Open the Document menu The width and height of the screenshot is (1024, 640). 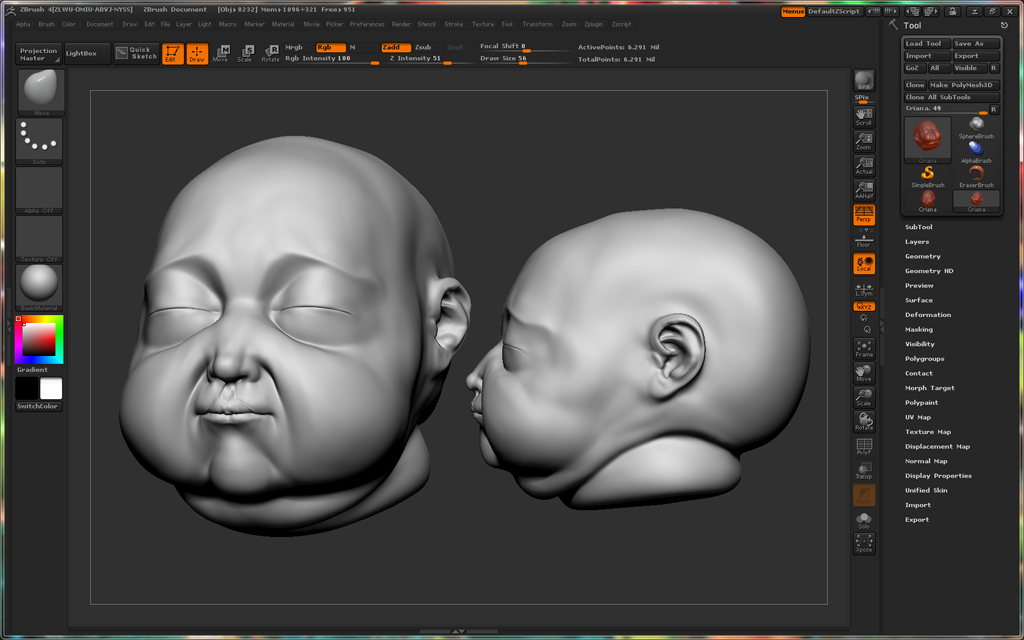pyautogui.click(x=100, y=24)
